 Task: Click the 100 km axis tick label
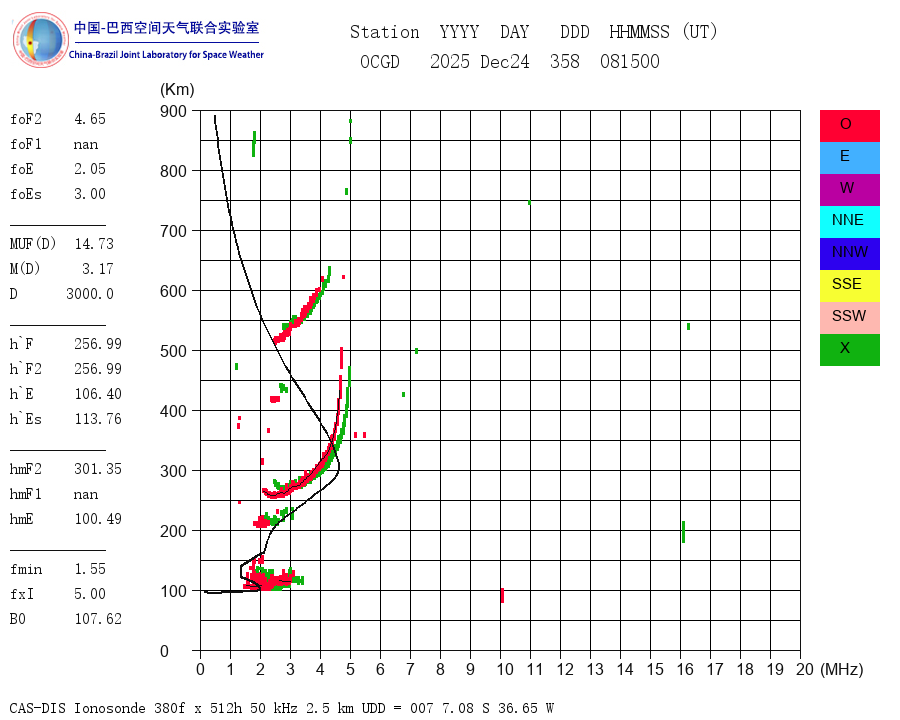(x=173, y=591)
